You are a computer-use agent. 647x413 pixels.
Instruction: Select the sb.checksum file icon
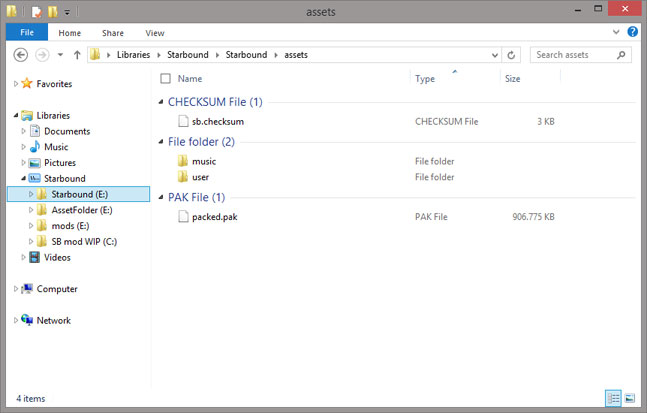tap(183, 121)
